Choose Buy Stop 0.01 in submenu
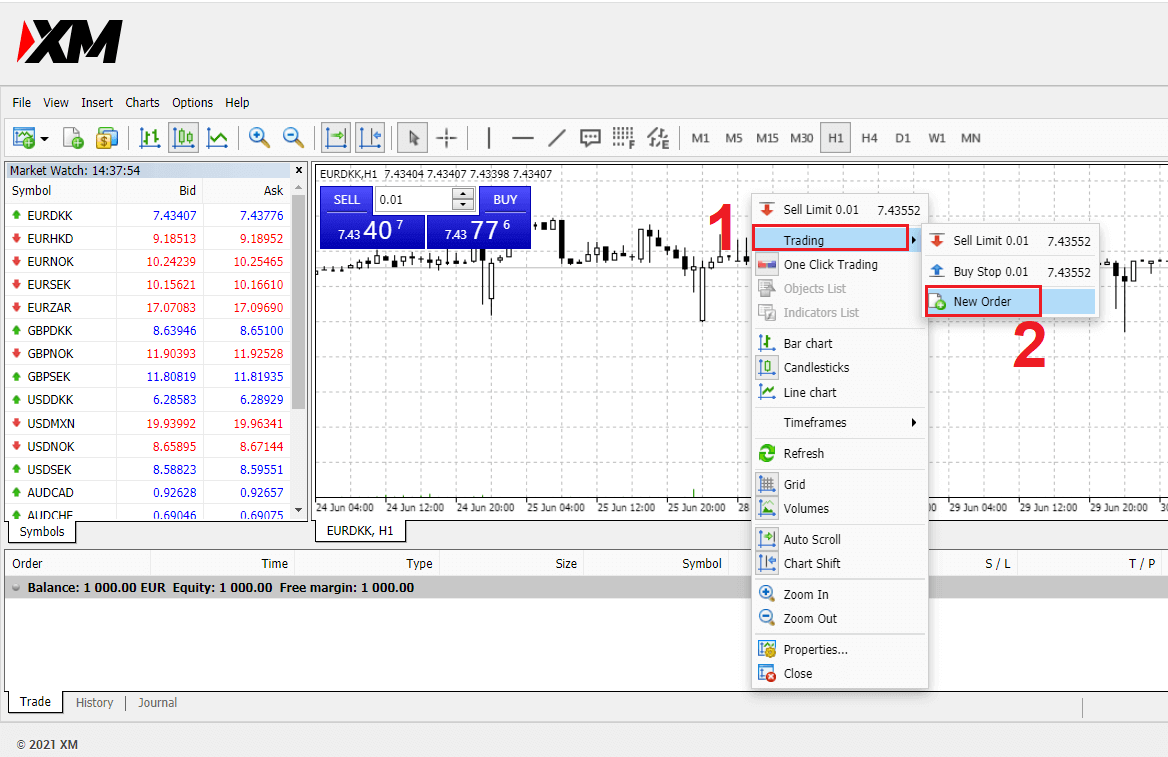The image size is (1168, 757). coord(1010,272)
